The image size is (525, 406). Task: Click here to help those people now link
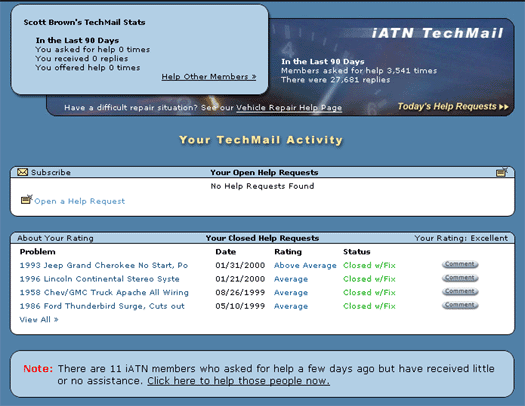[x=238, y=381]
